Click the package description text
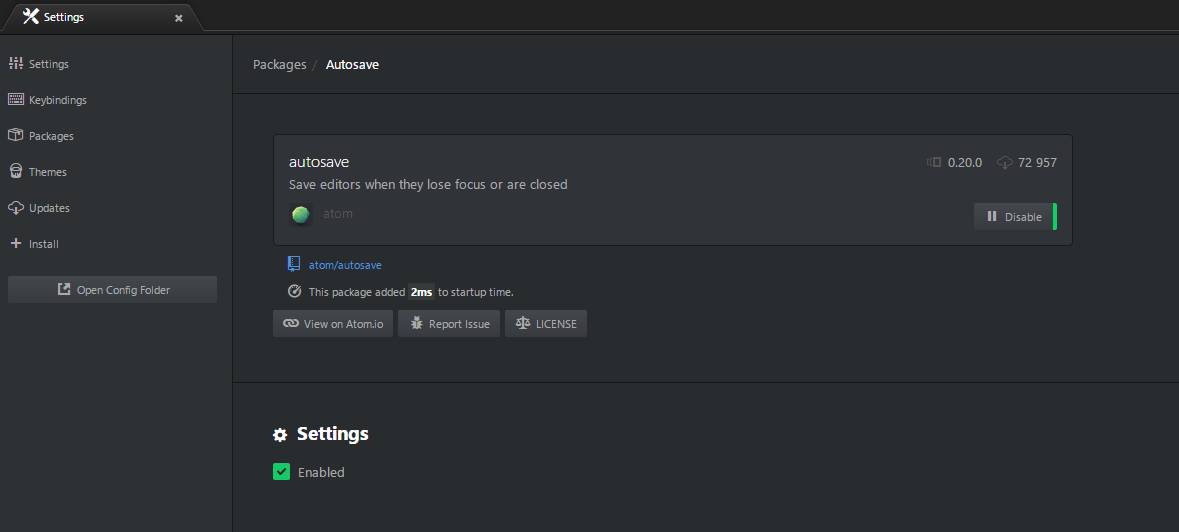 tap(428, 184)
